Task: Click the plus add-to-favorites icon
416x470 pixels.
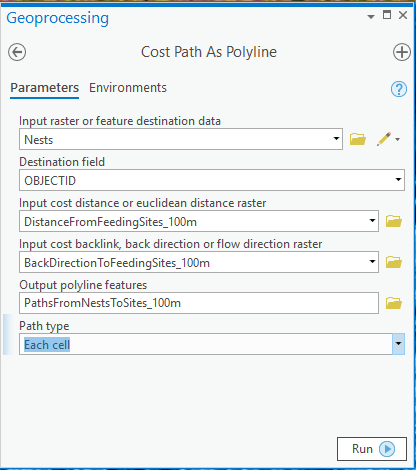Action: tap(401, 52)
